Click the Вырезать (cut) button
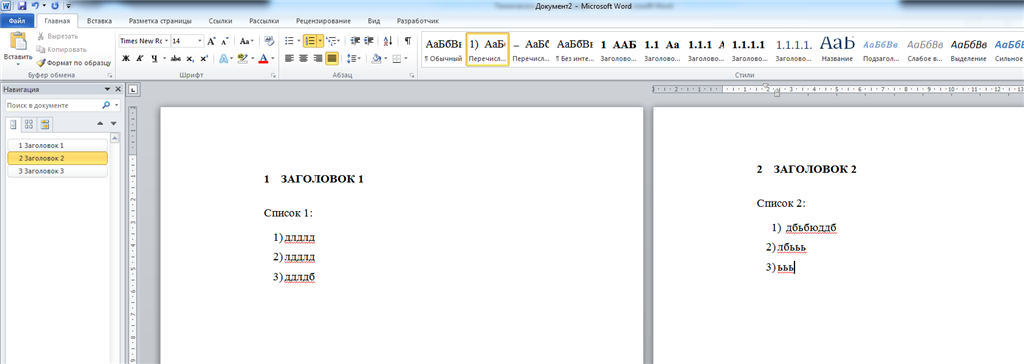1024x364 pixels. tap(57, 37)
